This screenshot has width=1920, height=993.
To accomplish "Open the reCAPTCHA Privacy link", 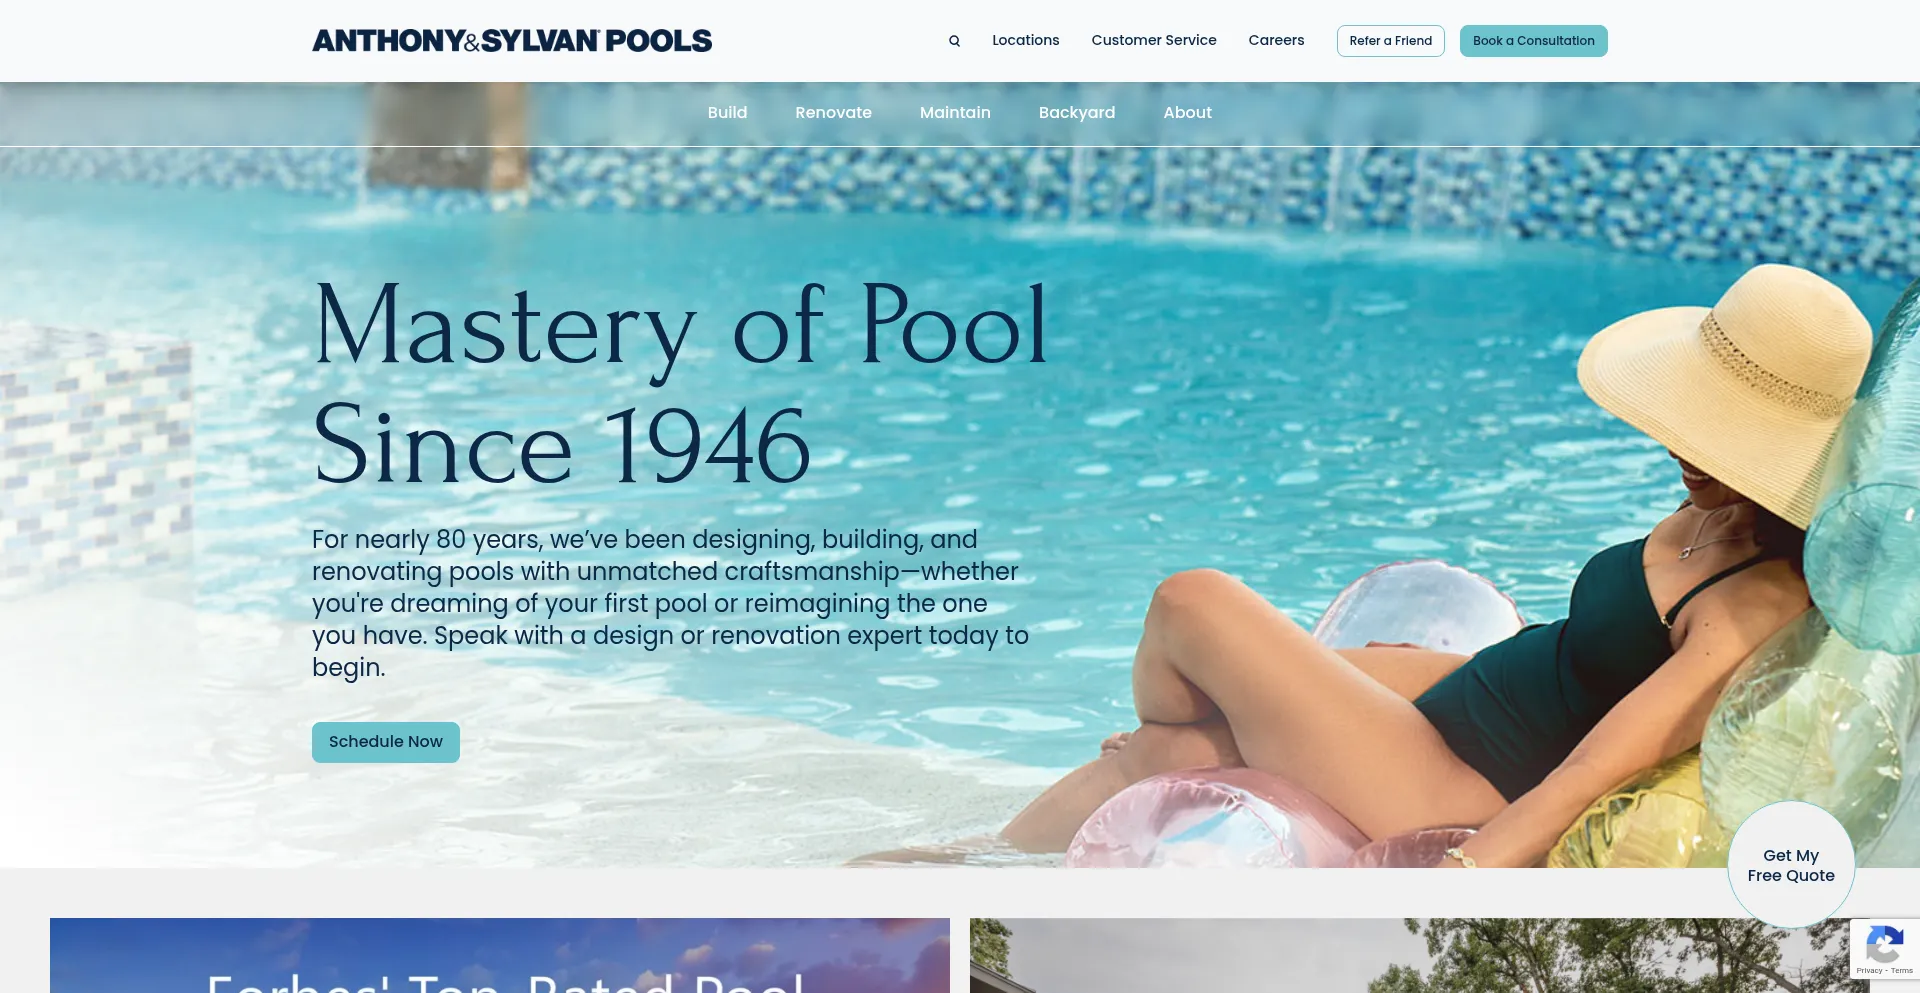I will (x=1869, y=971).
